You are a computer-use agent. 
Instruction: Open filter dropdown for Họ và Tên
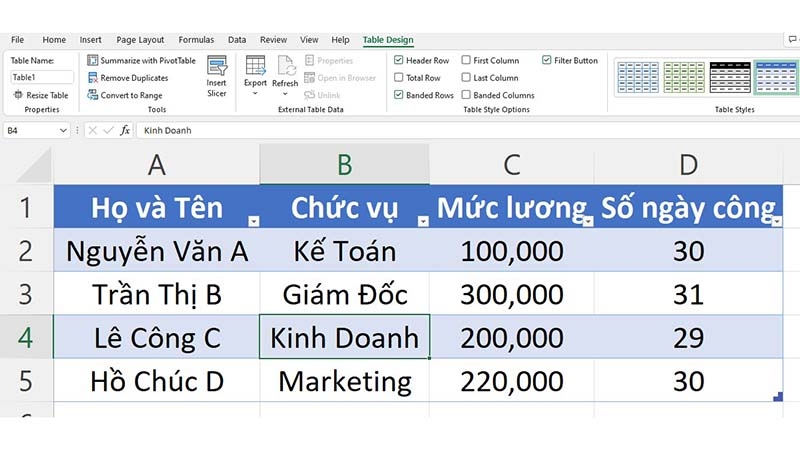pyautogui.click(x=254, y=221)
